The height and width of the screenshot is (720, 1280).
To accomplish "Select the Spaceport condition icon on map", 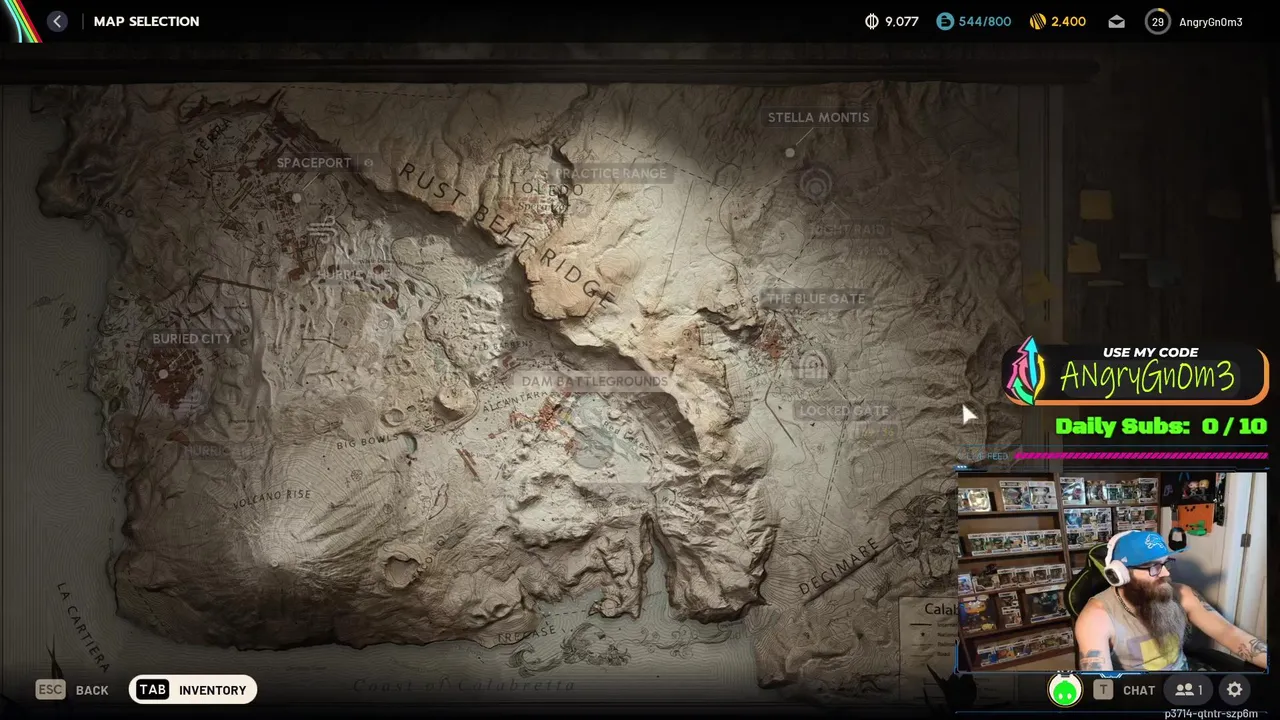I will [x=322, y=231].
